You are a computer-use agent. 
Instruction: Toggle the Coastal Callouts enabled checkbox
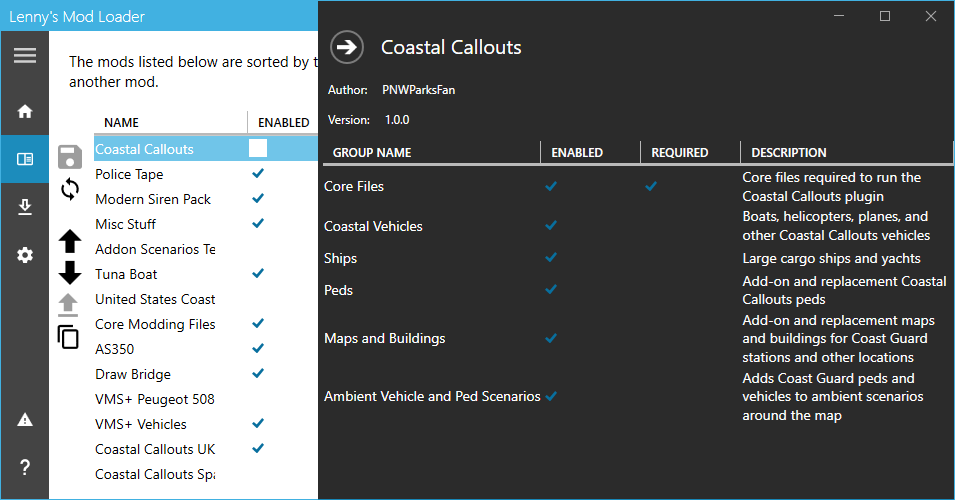tap(258, 148)
